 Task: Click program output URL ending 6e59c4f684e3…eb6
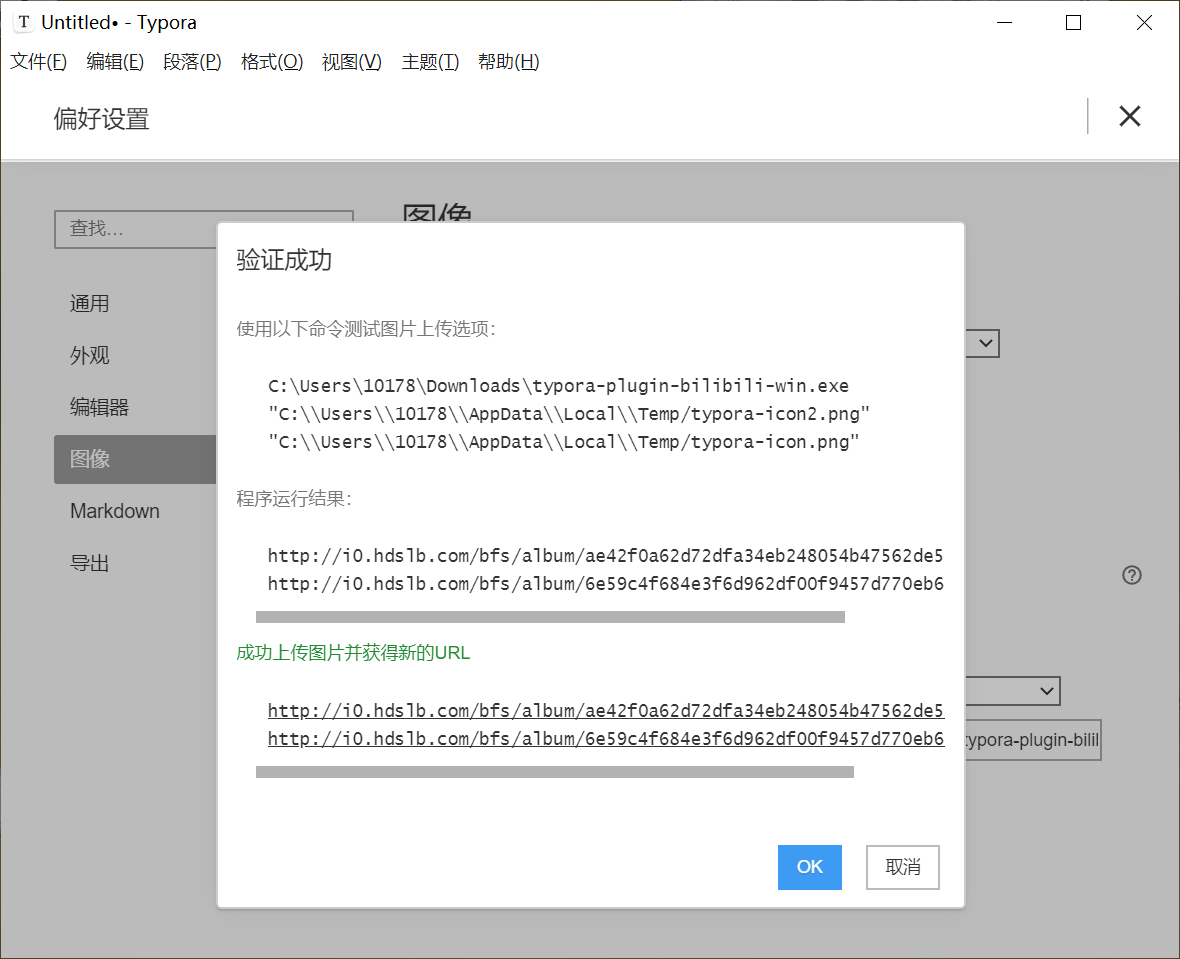click(606, 583)
